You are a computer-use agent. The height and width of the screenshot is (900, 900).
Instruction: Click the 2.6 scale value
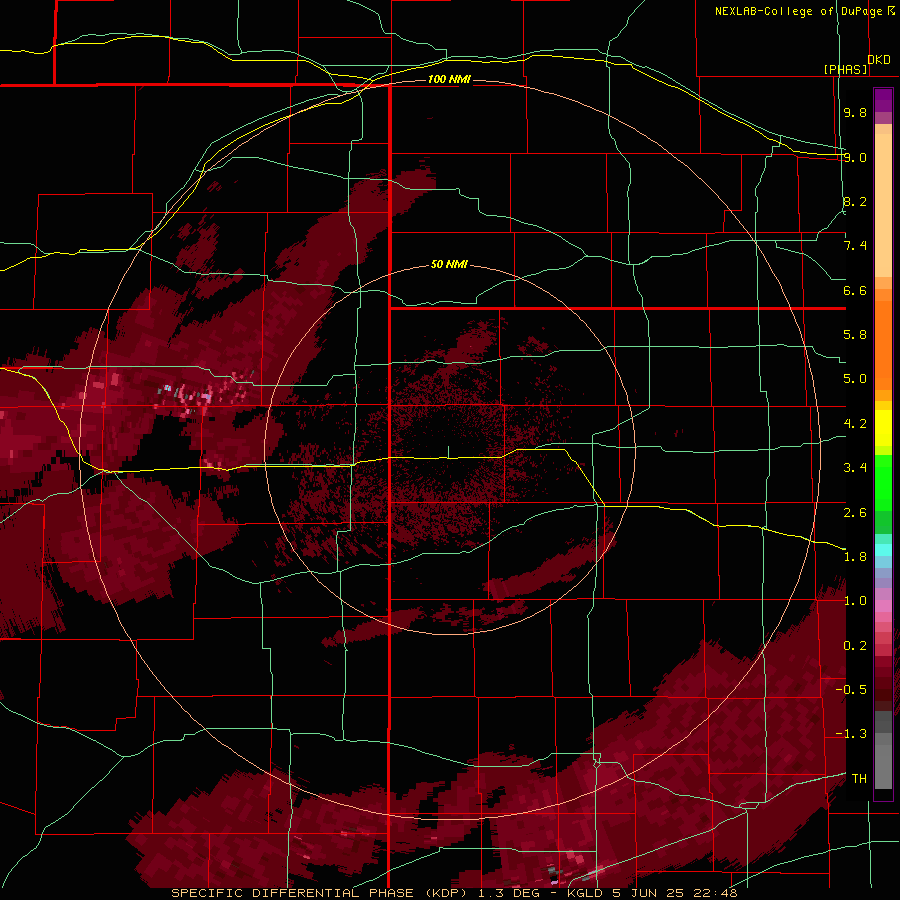[855, 513]
